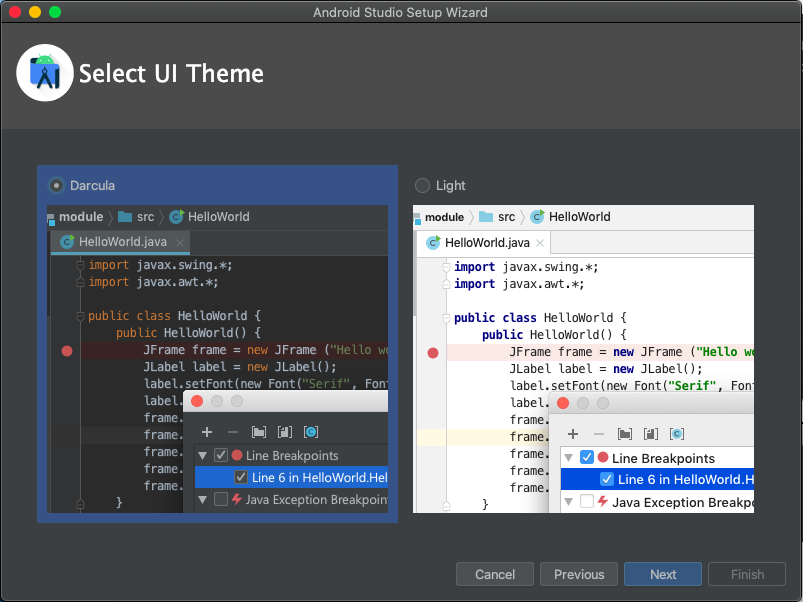
Task: Proceed with the Next button
Action: coord(663,574)
